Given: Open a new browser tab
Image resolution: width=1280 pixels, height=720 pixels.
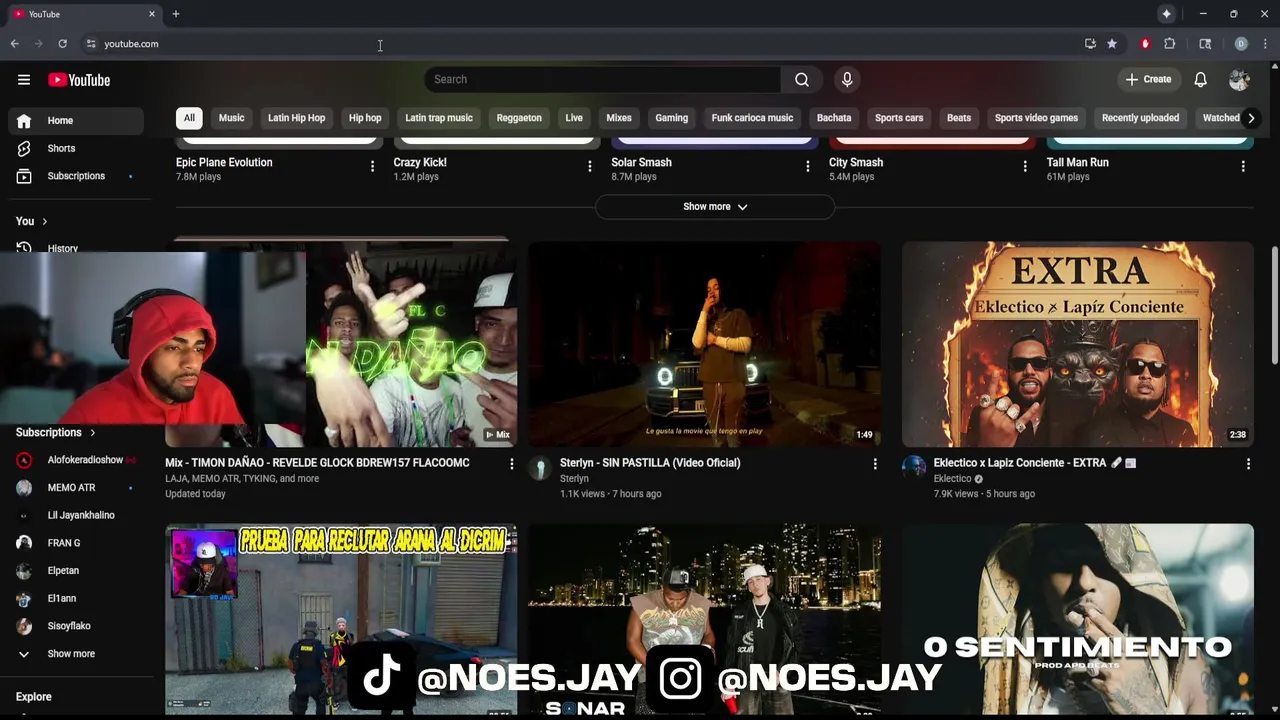Looking at the screenshot, I should 176,14.
